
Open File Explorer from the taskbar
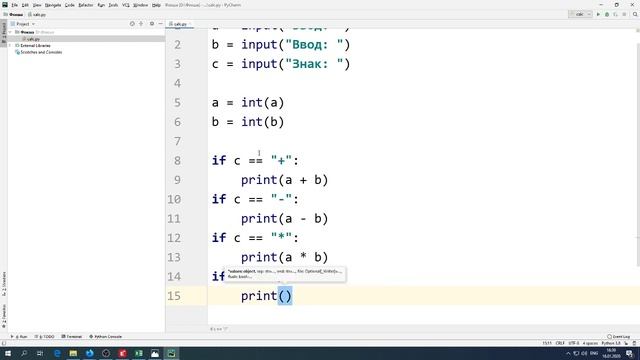click(x=73, y=353)
